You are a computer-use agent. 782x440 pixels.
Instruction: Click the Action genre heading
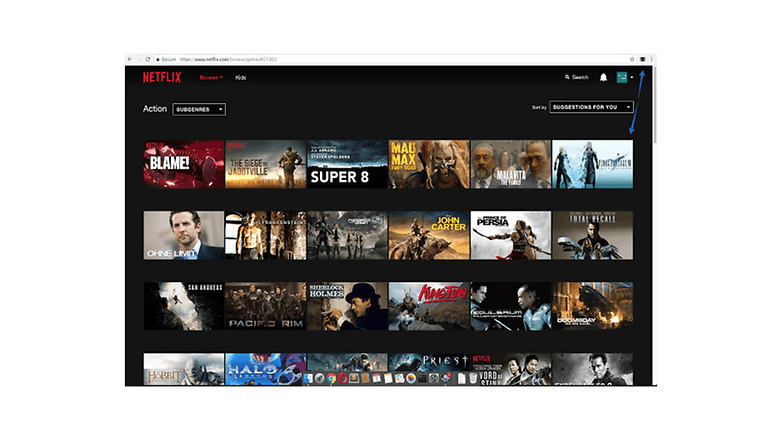[x=155, y=109]
